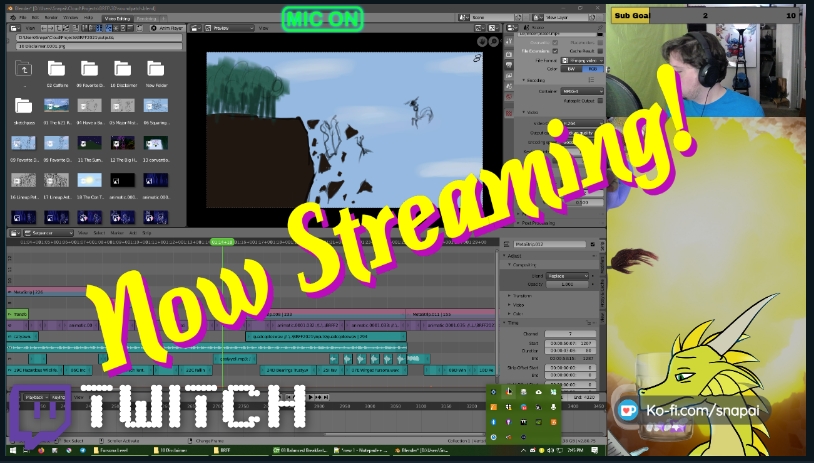Viewport: 814px width, 463px height.
Task: Click cloud icon in tray popup
Action: coord(538,392)
